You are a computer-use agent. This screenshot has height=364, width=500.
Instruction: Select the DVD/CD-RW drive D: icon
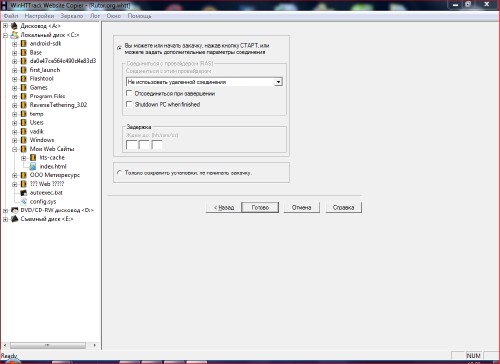[15, 210]
